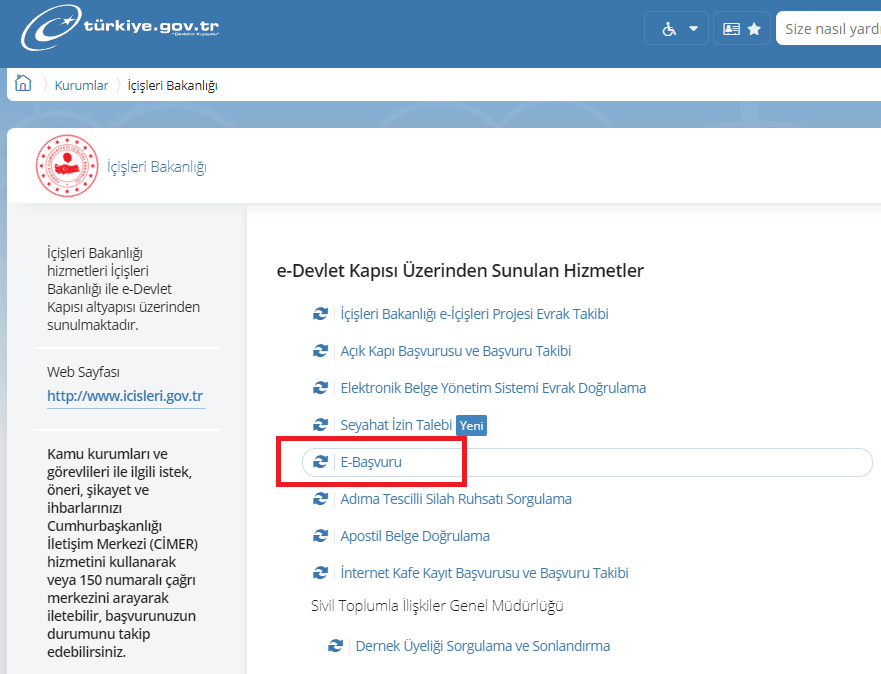Viewport: 881px width, 674px height.
Task: Select İçişleri Bakanlığı breadcrumb item
Action: click(172, 85)
